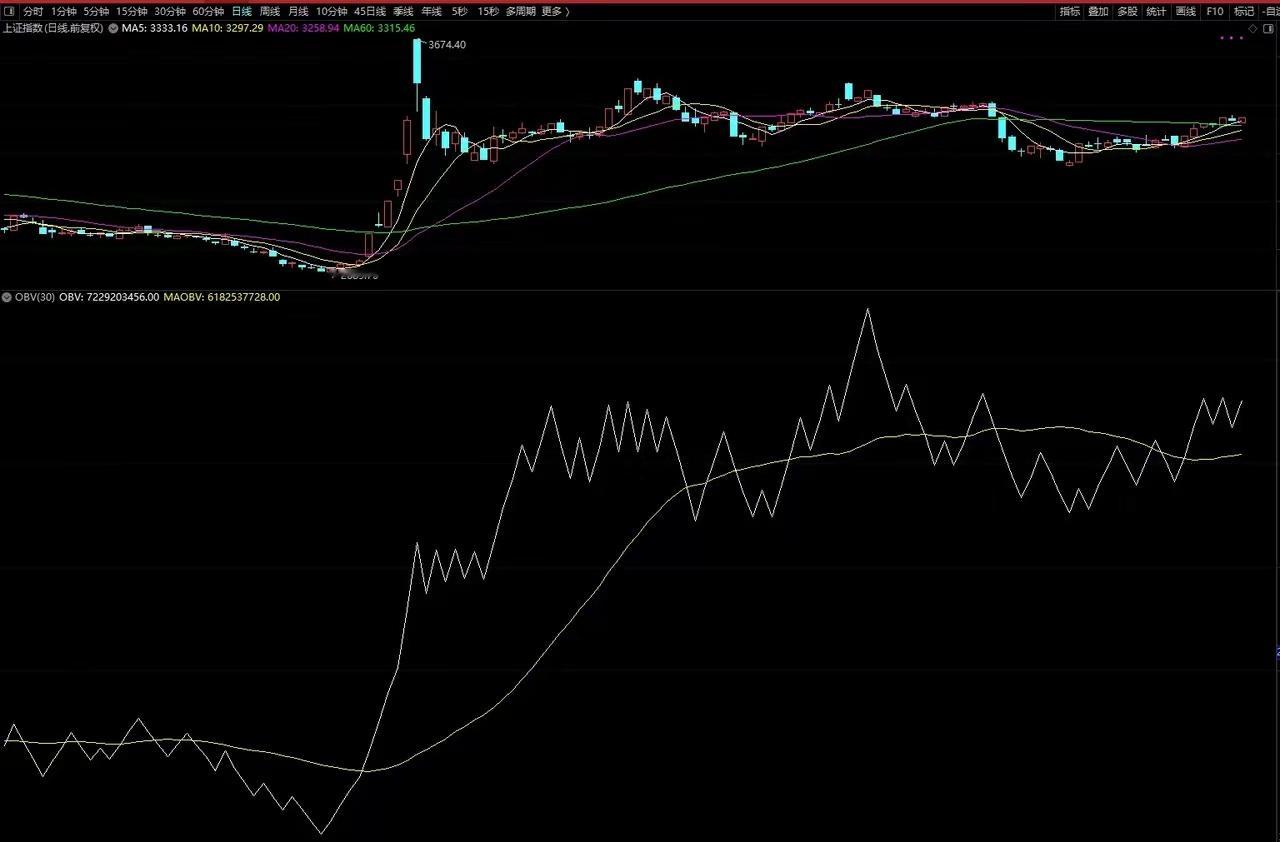
Task: Switch chart to 年线 yearly period
Action: 431,11
